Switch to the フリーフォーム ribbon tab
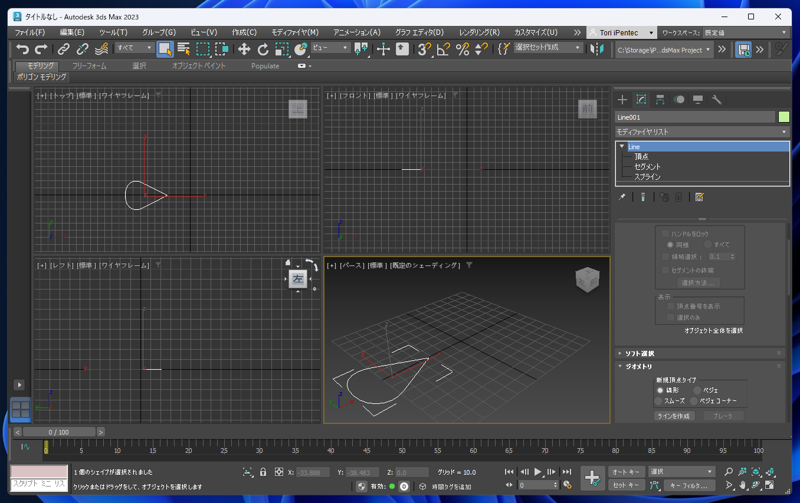Viewport: 800px width, 503px height. (89, 66)
